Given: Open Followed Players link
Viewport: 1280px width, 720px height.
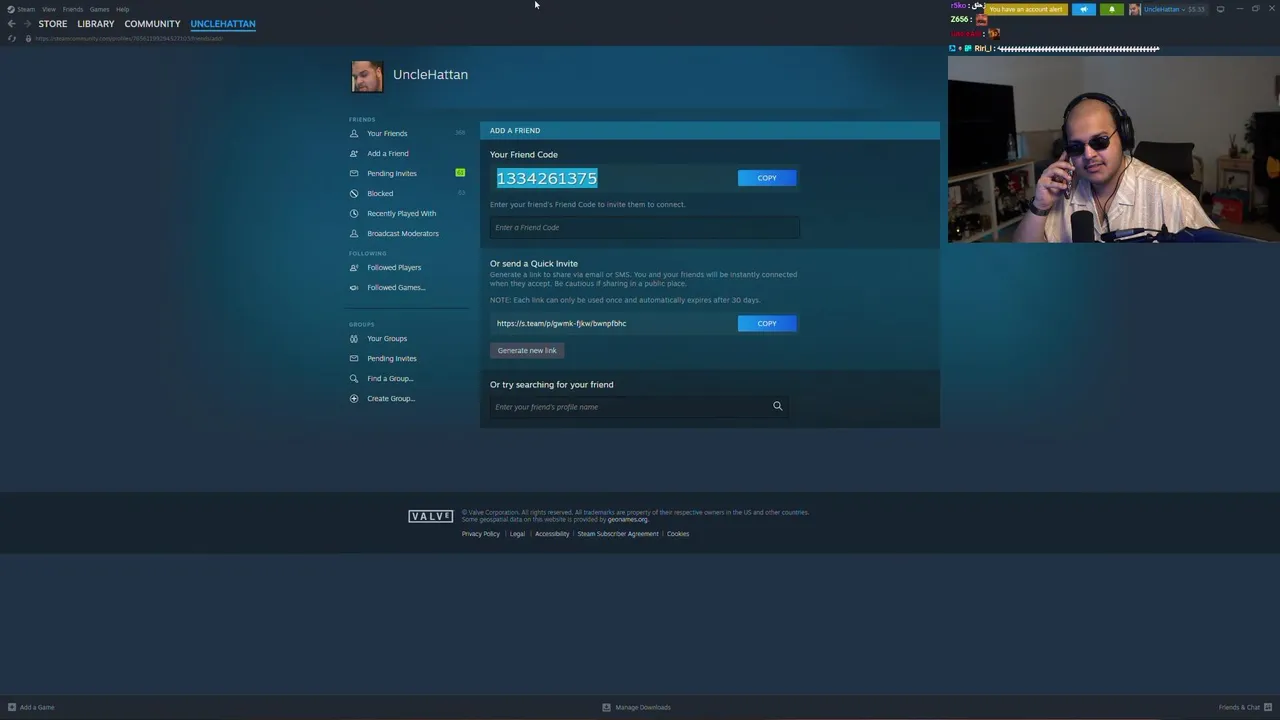Looking at the screenshot, I should click(x=394, y=267).
